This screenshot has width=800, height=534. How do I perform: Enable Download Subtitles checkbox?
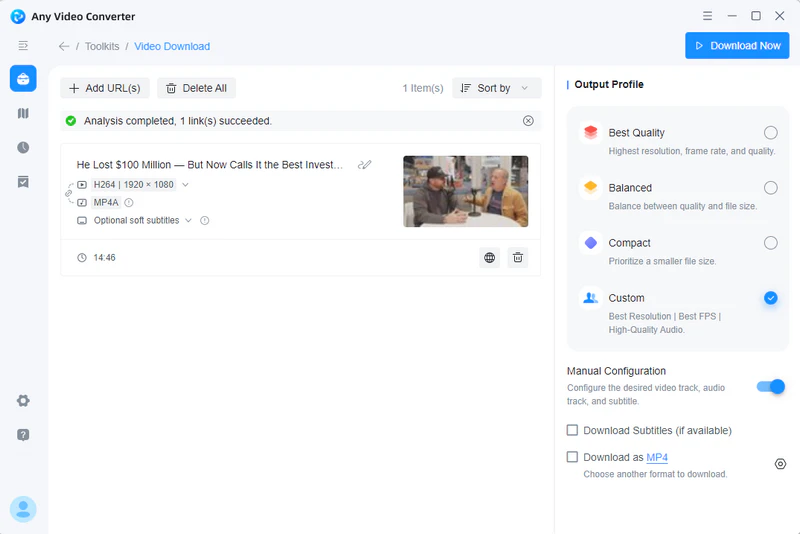pos(573,430)
